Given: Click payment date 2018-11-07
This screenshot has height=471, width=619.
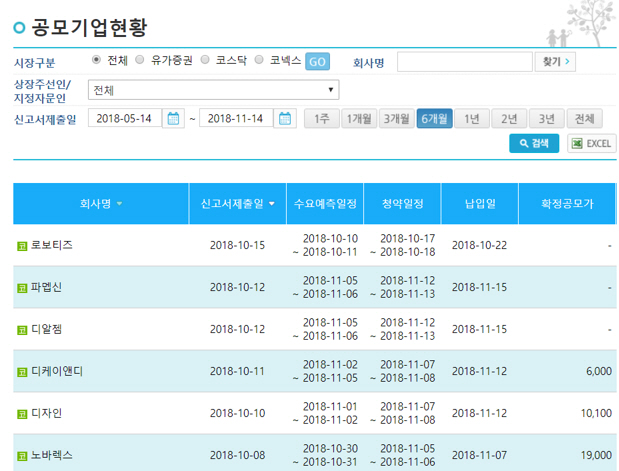Looking at the screenshot, I should [479, 455].
